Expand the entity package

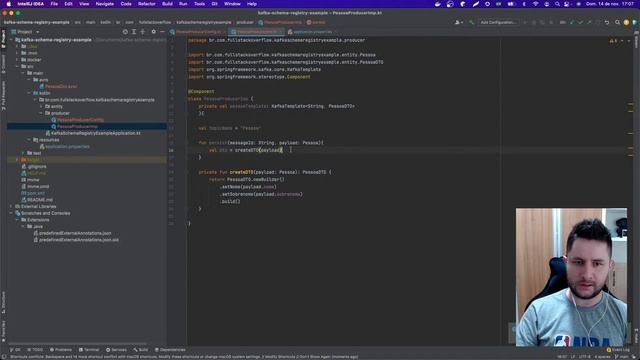[x=41, y=107]
